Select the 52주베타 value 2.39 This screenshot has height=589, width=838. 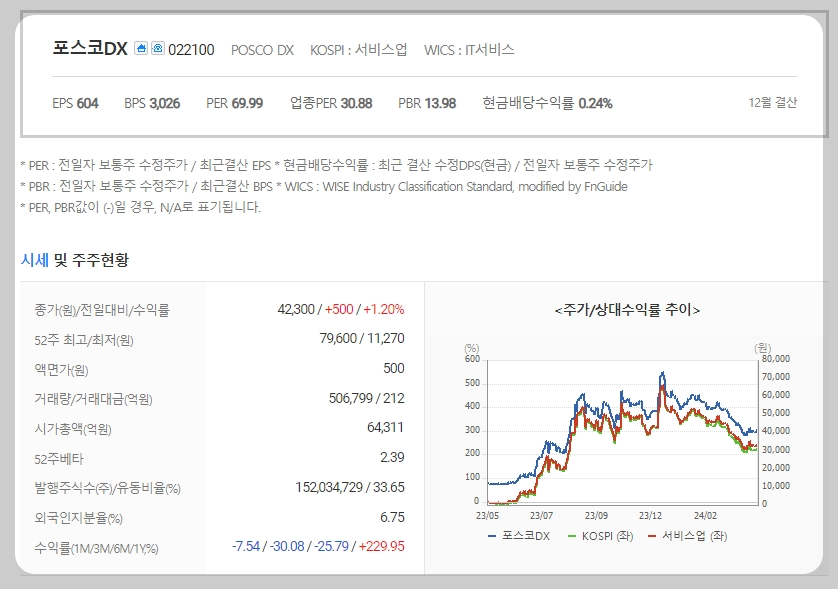coord(392,458)
